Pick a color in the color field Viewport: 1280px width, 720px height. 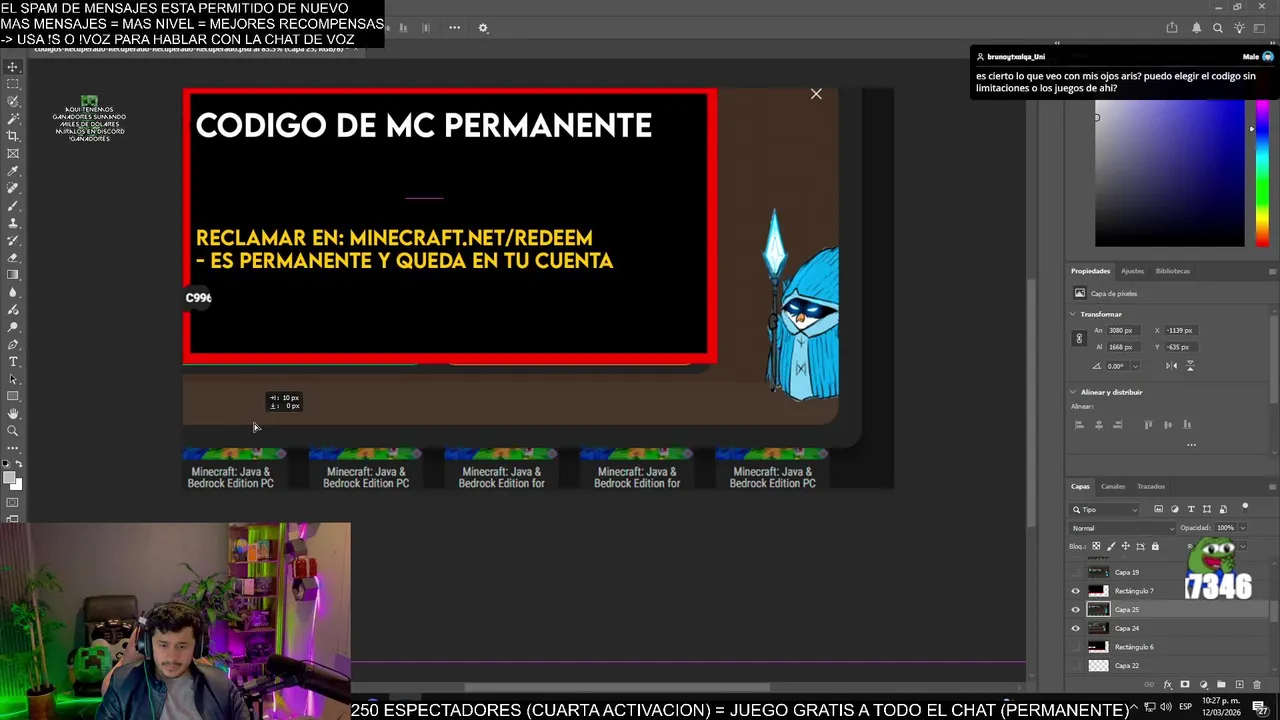(1170, 172)
